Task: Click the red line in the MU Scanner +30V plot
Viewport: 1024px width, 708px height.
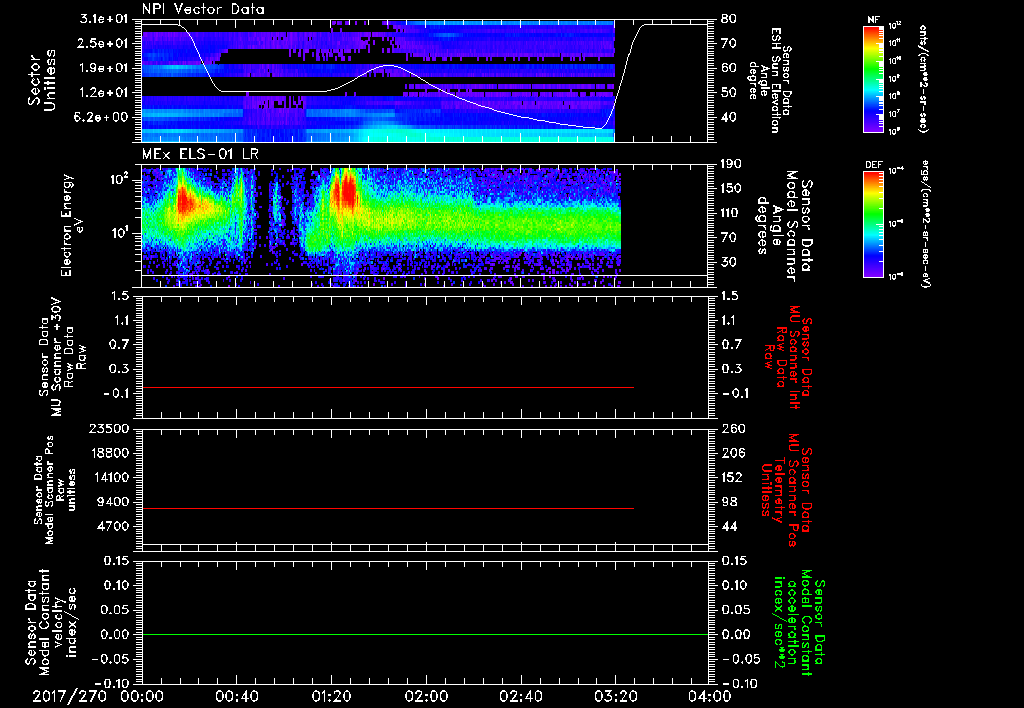Action: (x=388, y=387)
